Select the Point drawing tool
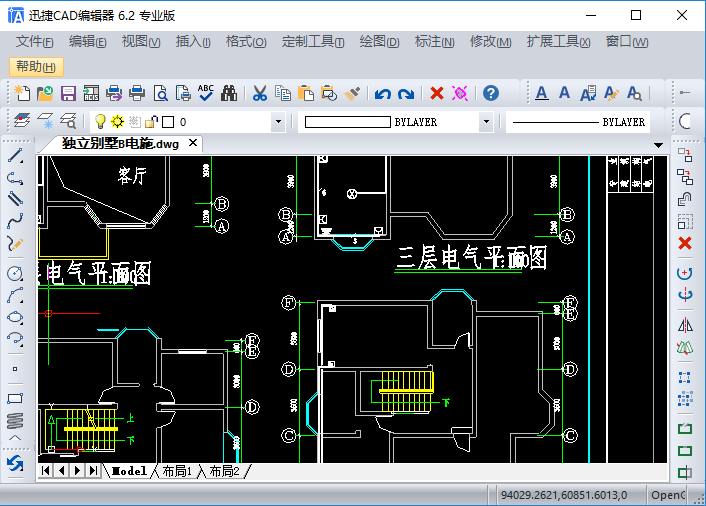This screenshot has width=706, height=506. [x=15, y=369]
